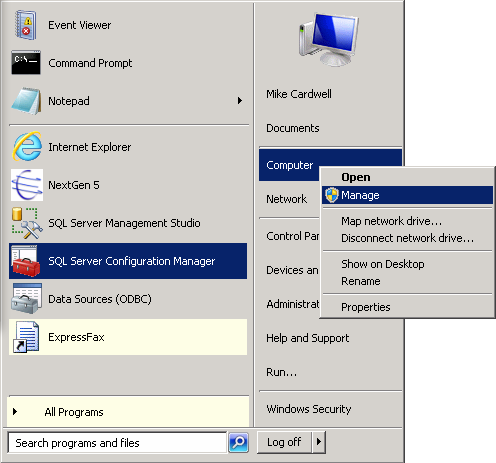
Task: Open the Run... dialog
Action: (x=281, y=372)
